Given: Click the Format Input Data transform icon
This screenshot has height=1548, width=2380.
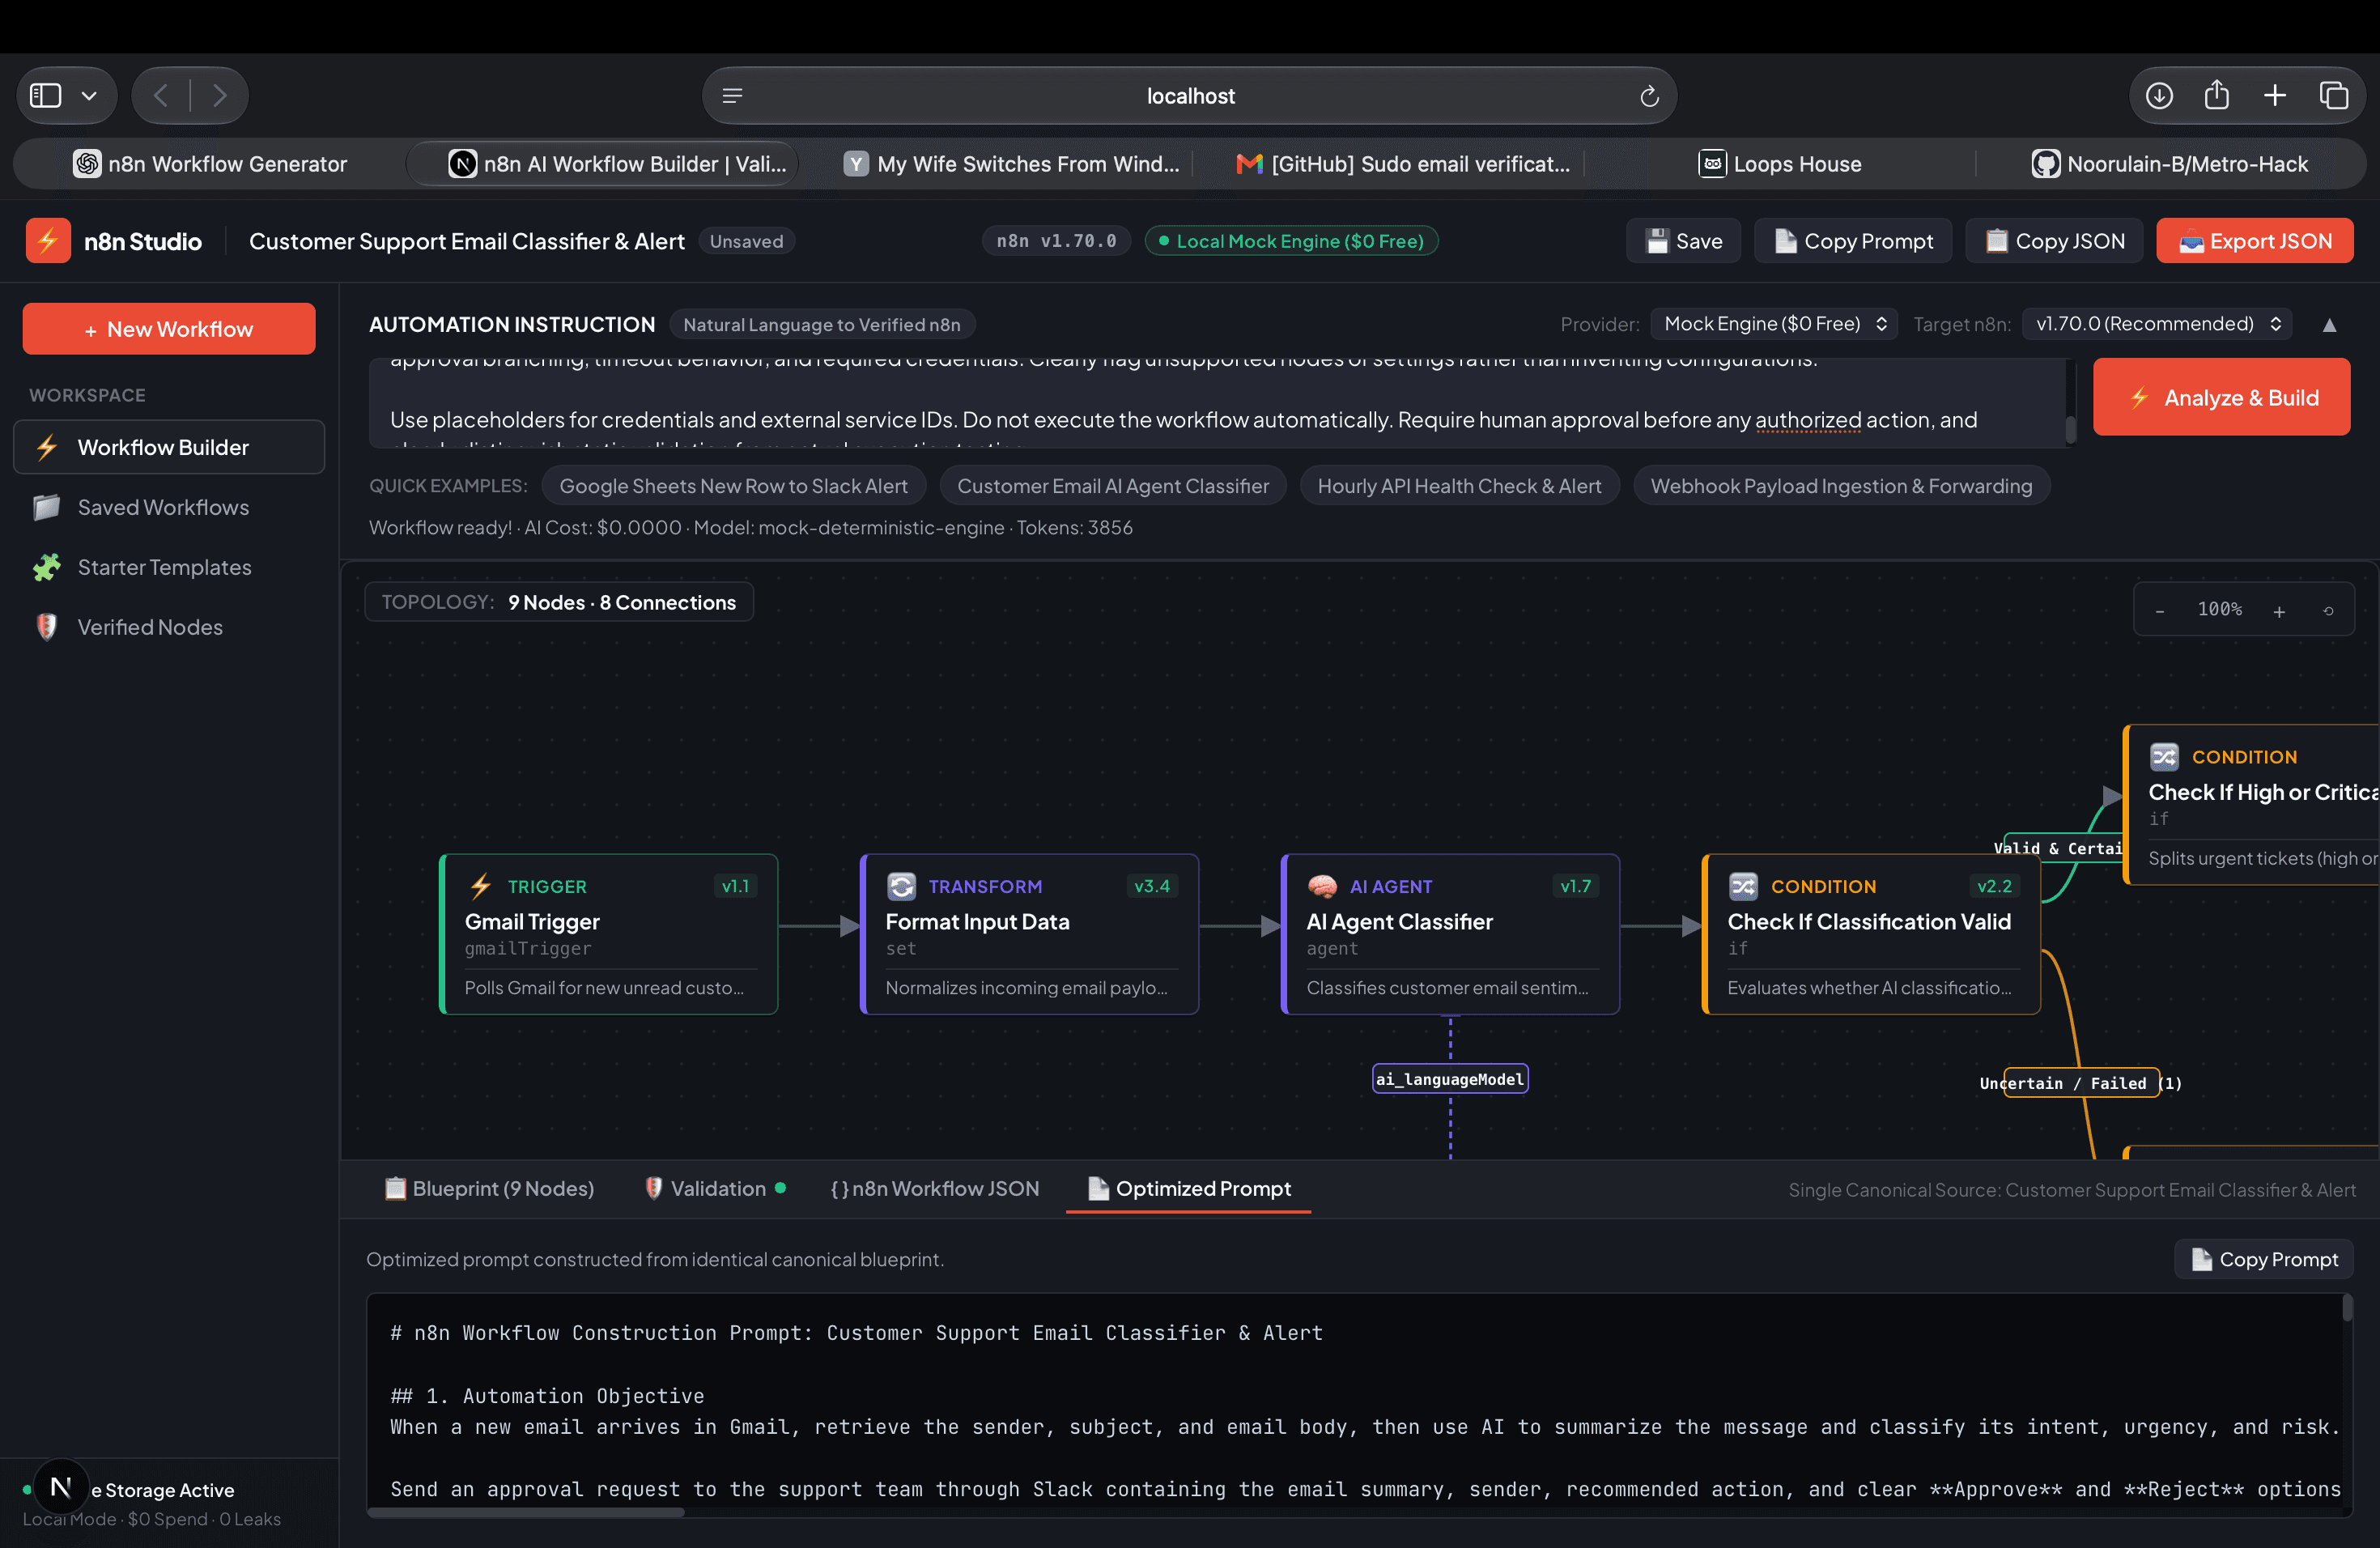Looking at the screenshot, I should pos(901,886).
